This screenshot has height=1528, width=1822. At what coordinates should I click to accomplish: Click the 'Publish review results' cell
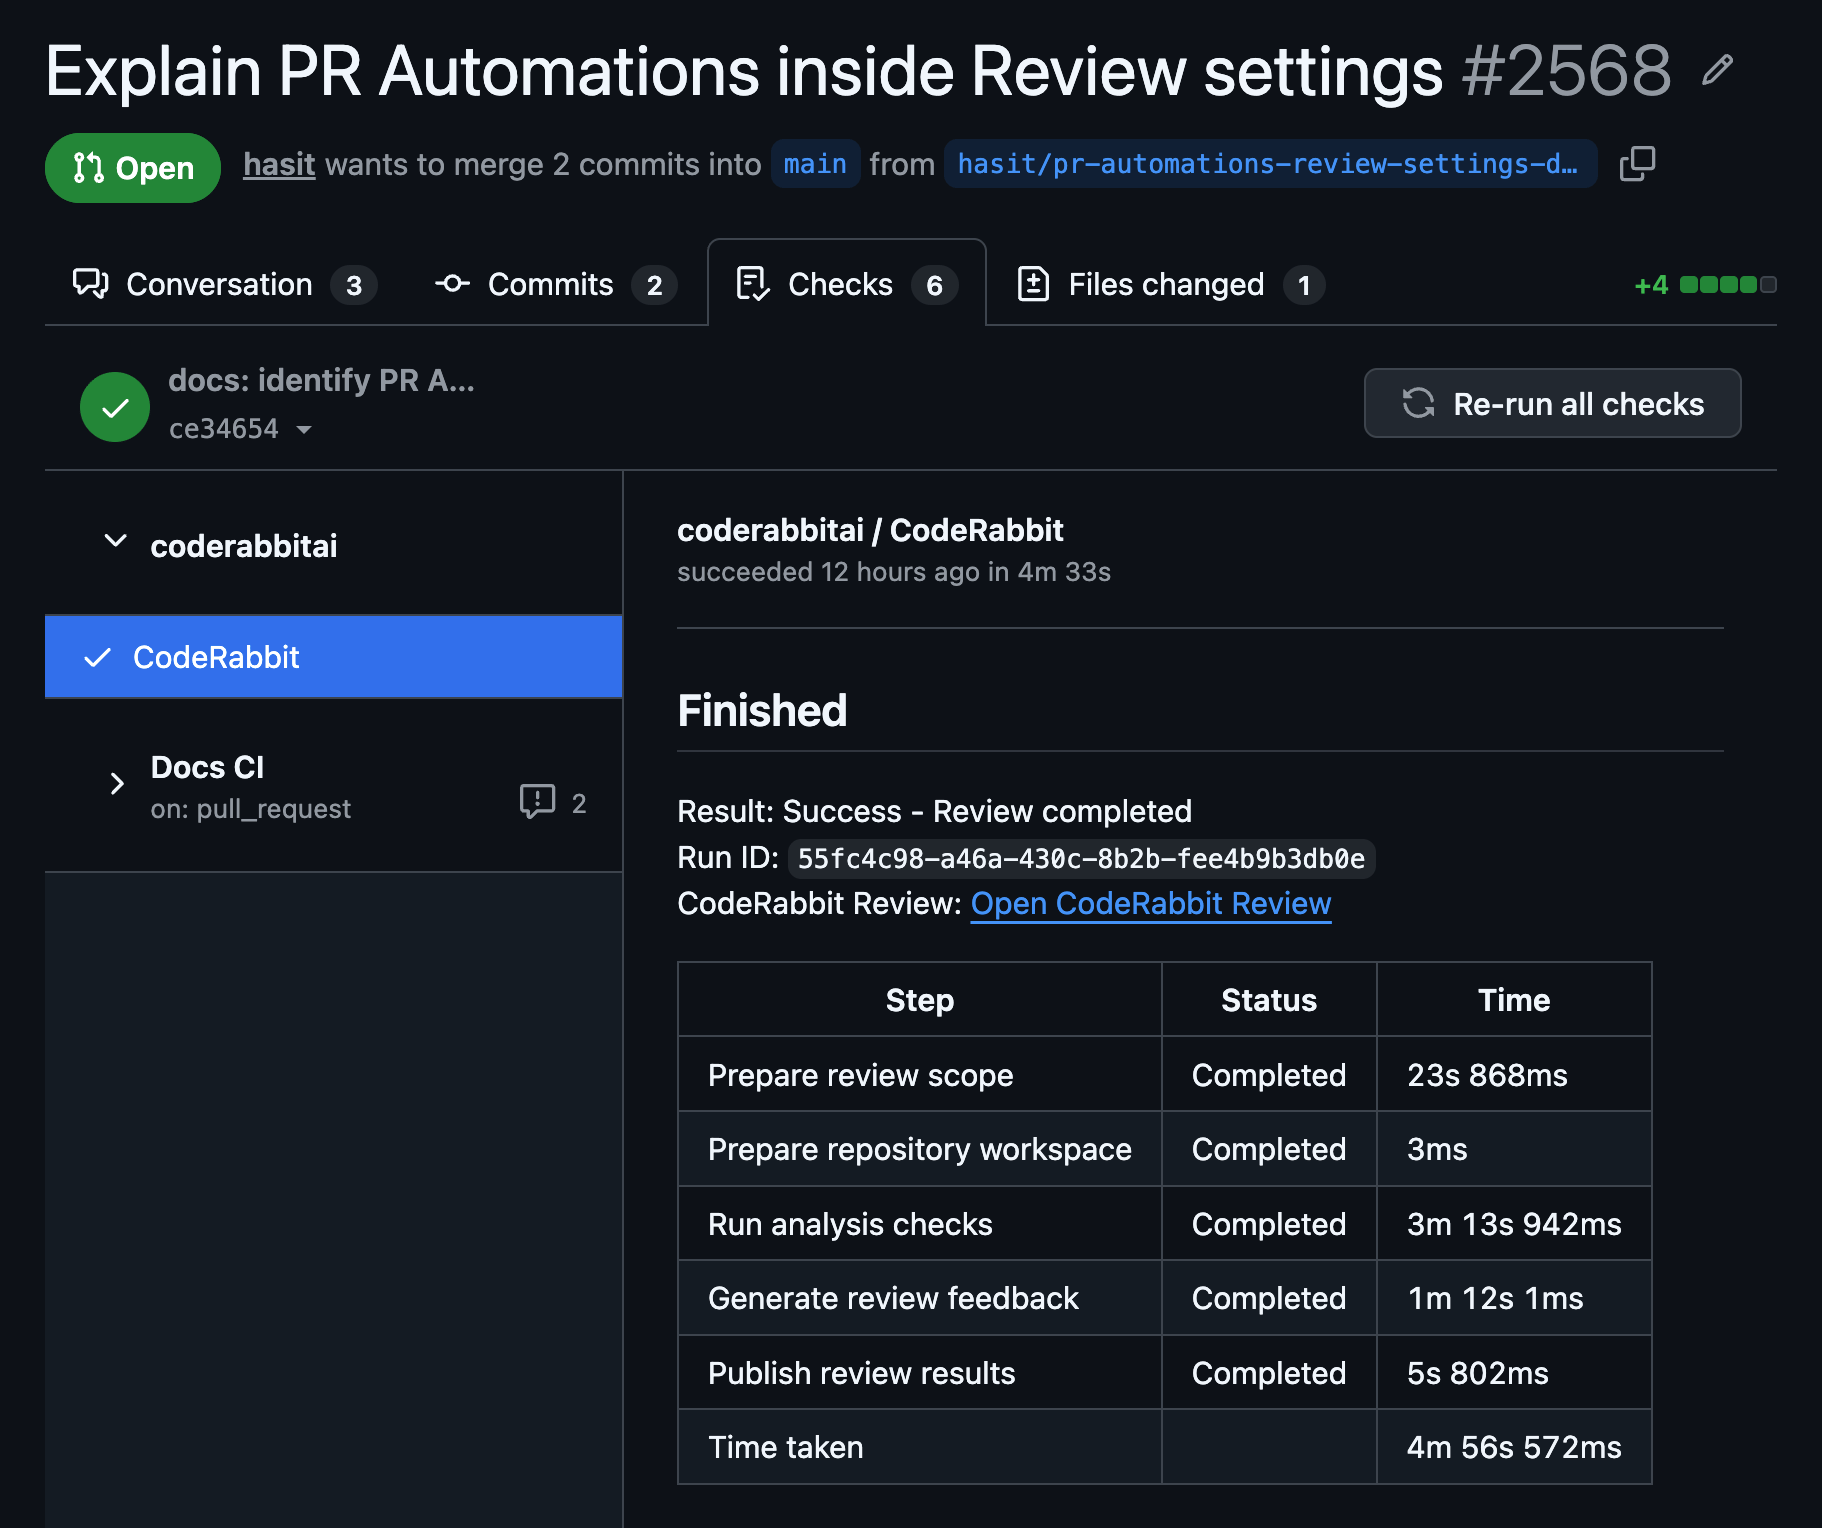[919, 1373]
